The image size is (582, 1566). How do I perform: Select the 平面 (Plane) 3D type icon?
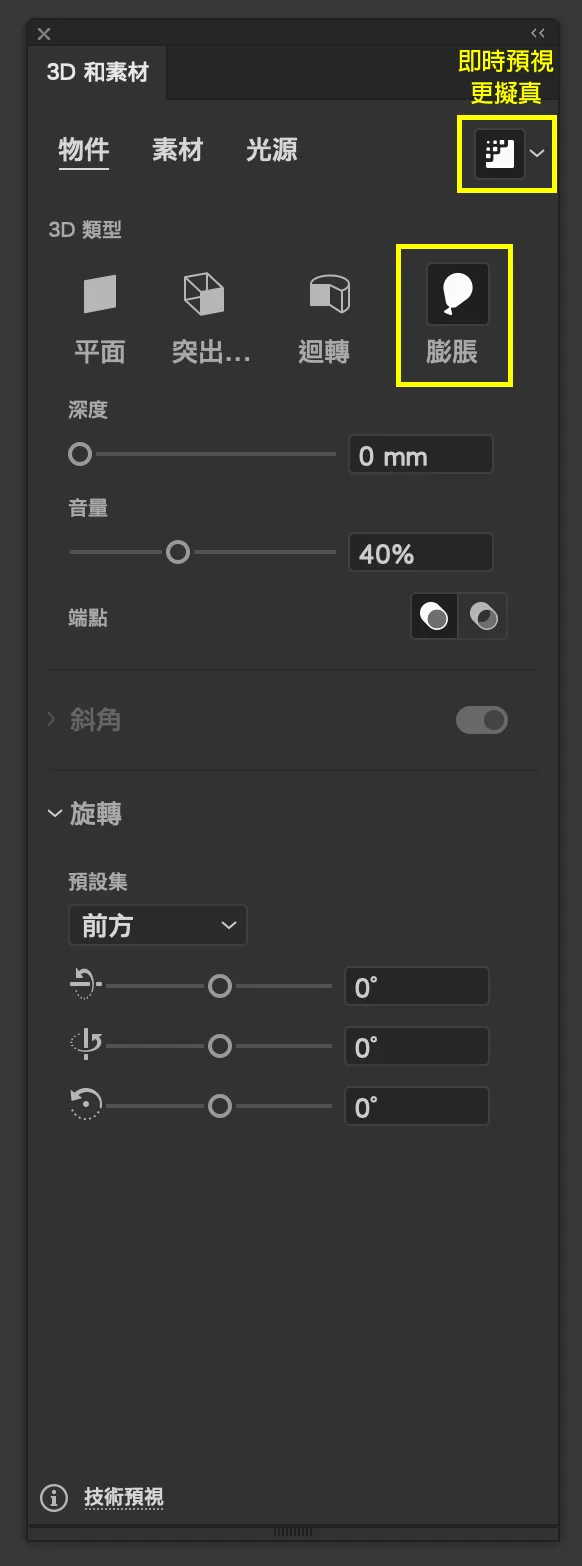point(100,294)
